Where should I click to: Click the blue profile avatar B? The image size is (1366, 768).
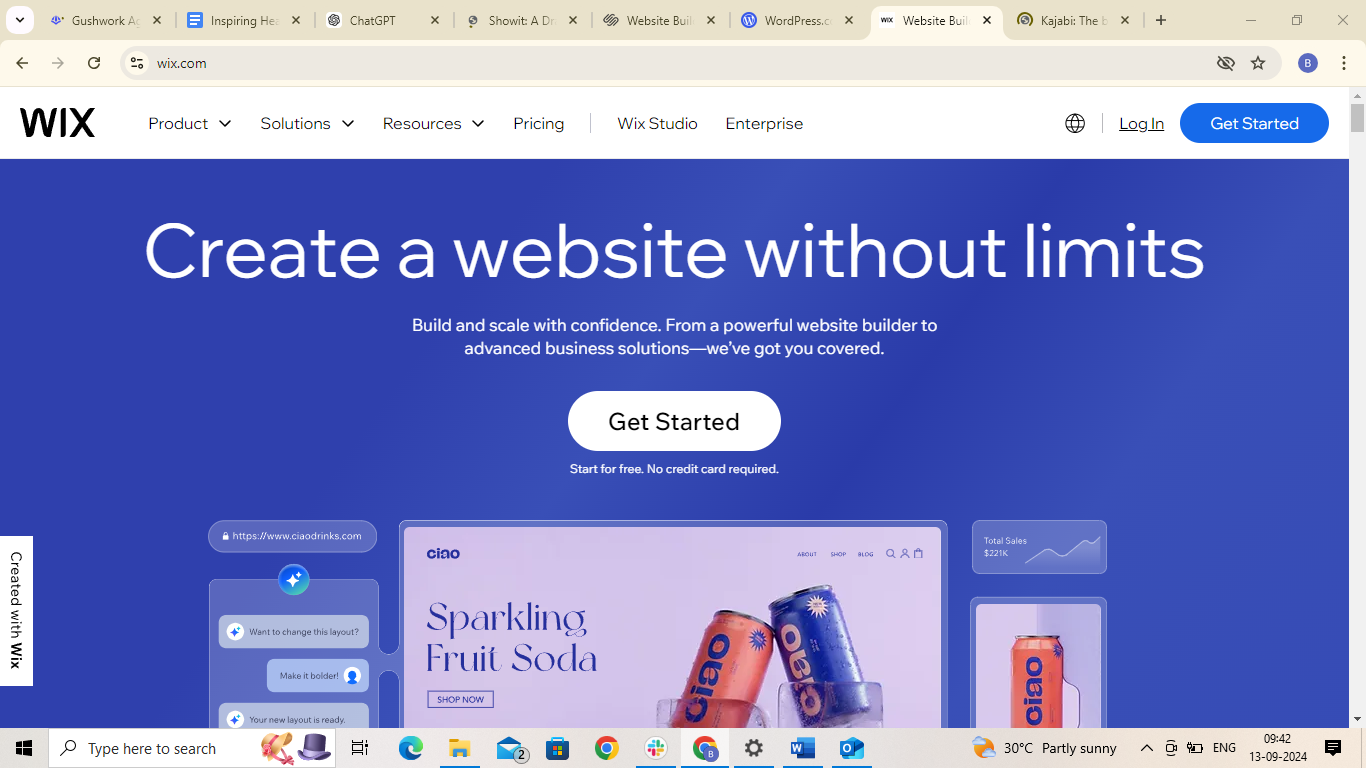click(1308, 63)
